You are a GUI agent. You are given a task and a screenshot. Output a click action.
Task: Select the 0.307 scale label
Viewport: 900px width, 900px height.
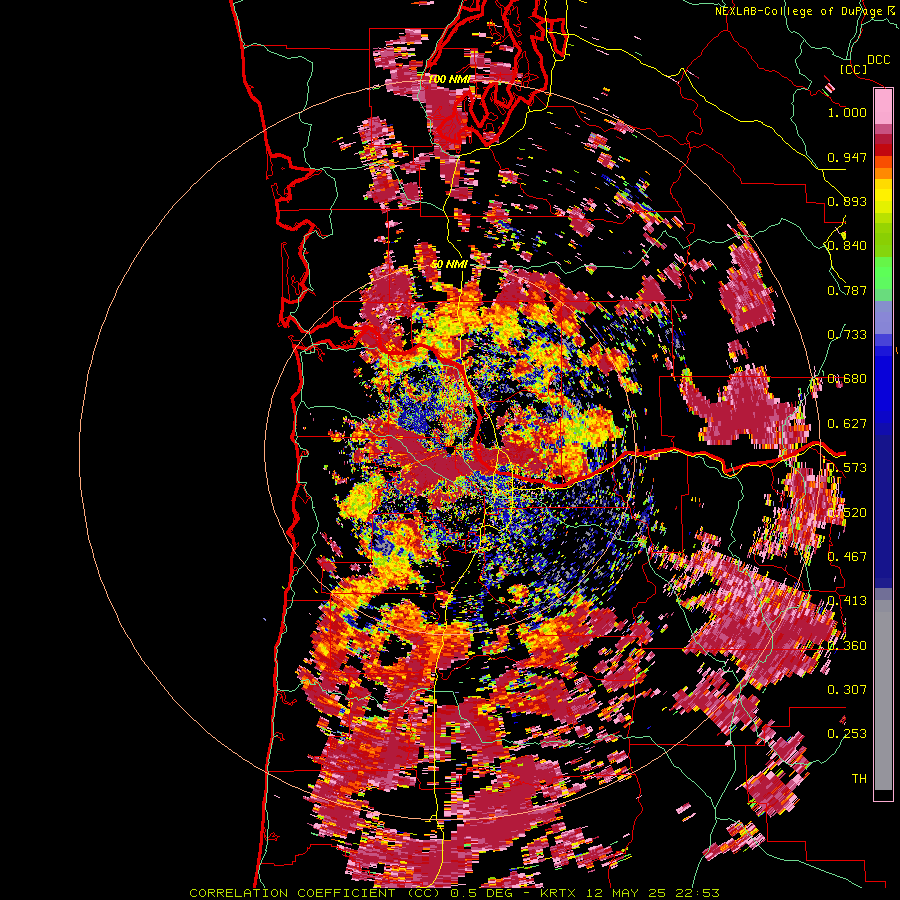(847, 689)
